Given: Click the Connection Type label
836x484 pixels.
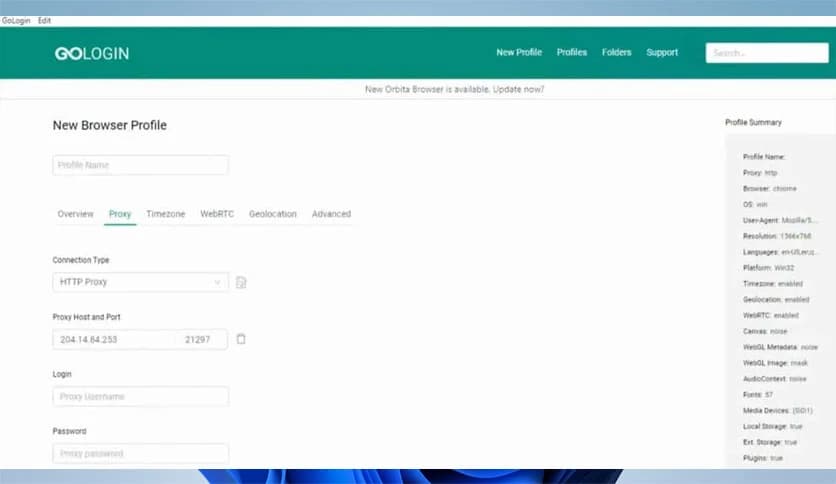Looking at the screenshot, I should coord(81,260).
